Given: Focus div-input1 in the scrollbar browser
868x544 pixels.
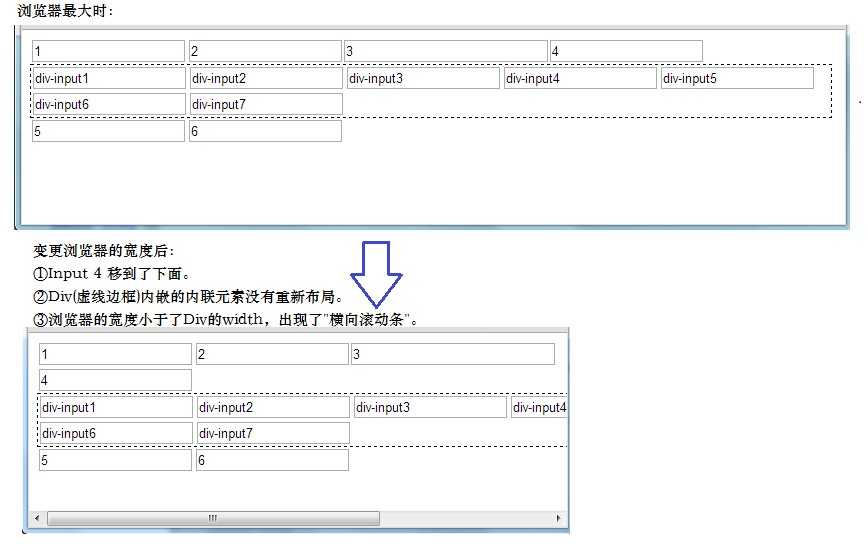Looking at the screenshot, I should (116, 407).
